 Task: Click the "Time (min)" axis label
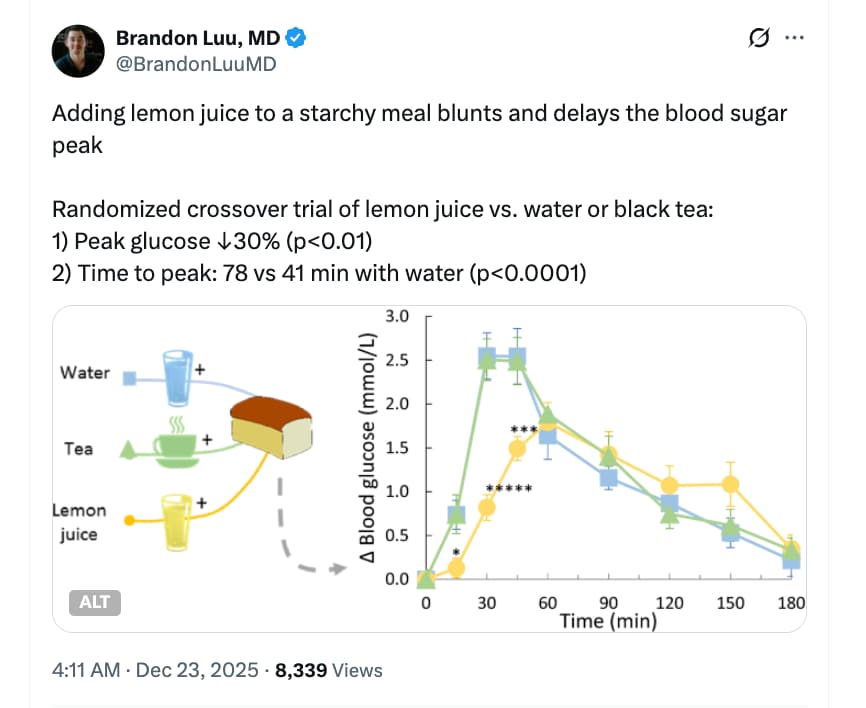(609, 621)
